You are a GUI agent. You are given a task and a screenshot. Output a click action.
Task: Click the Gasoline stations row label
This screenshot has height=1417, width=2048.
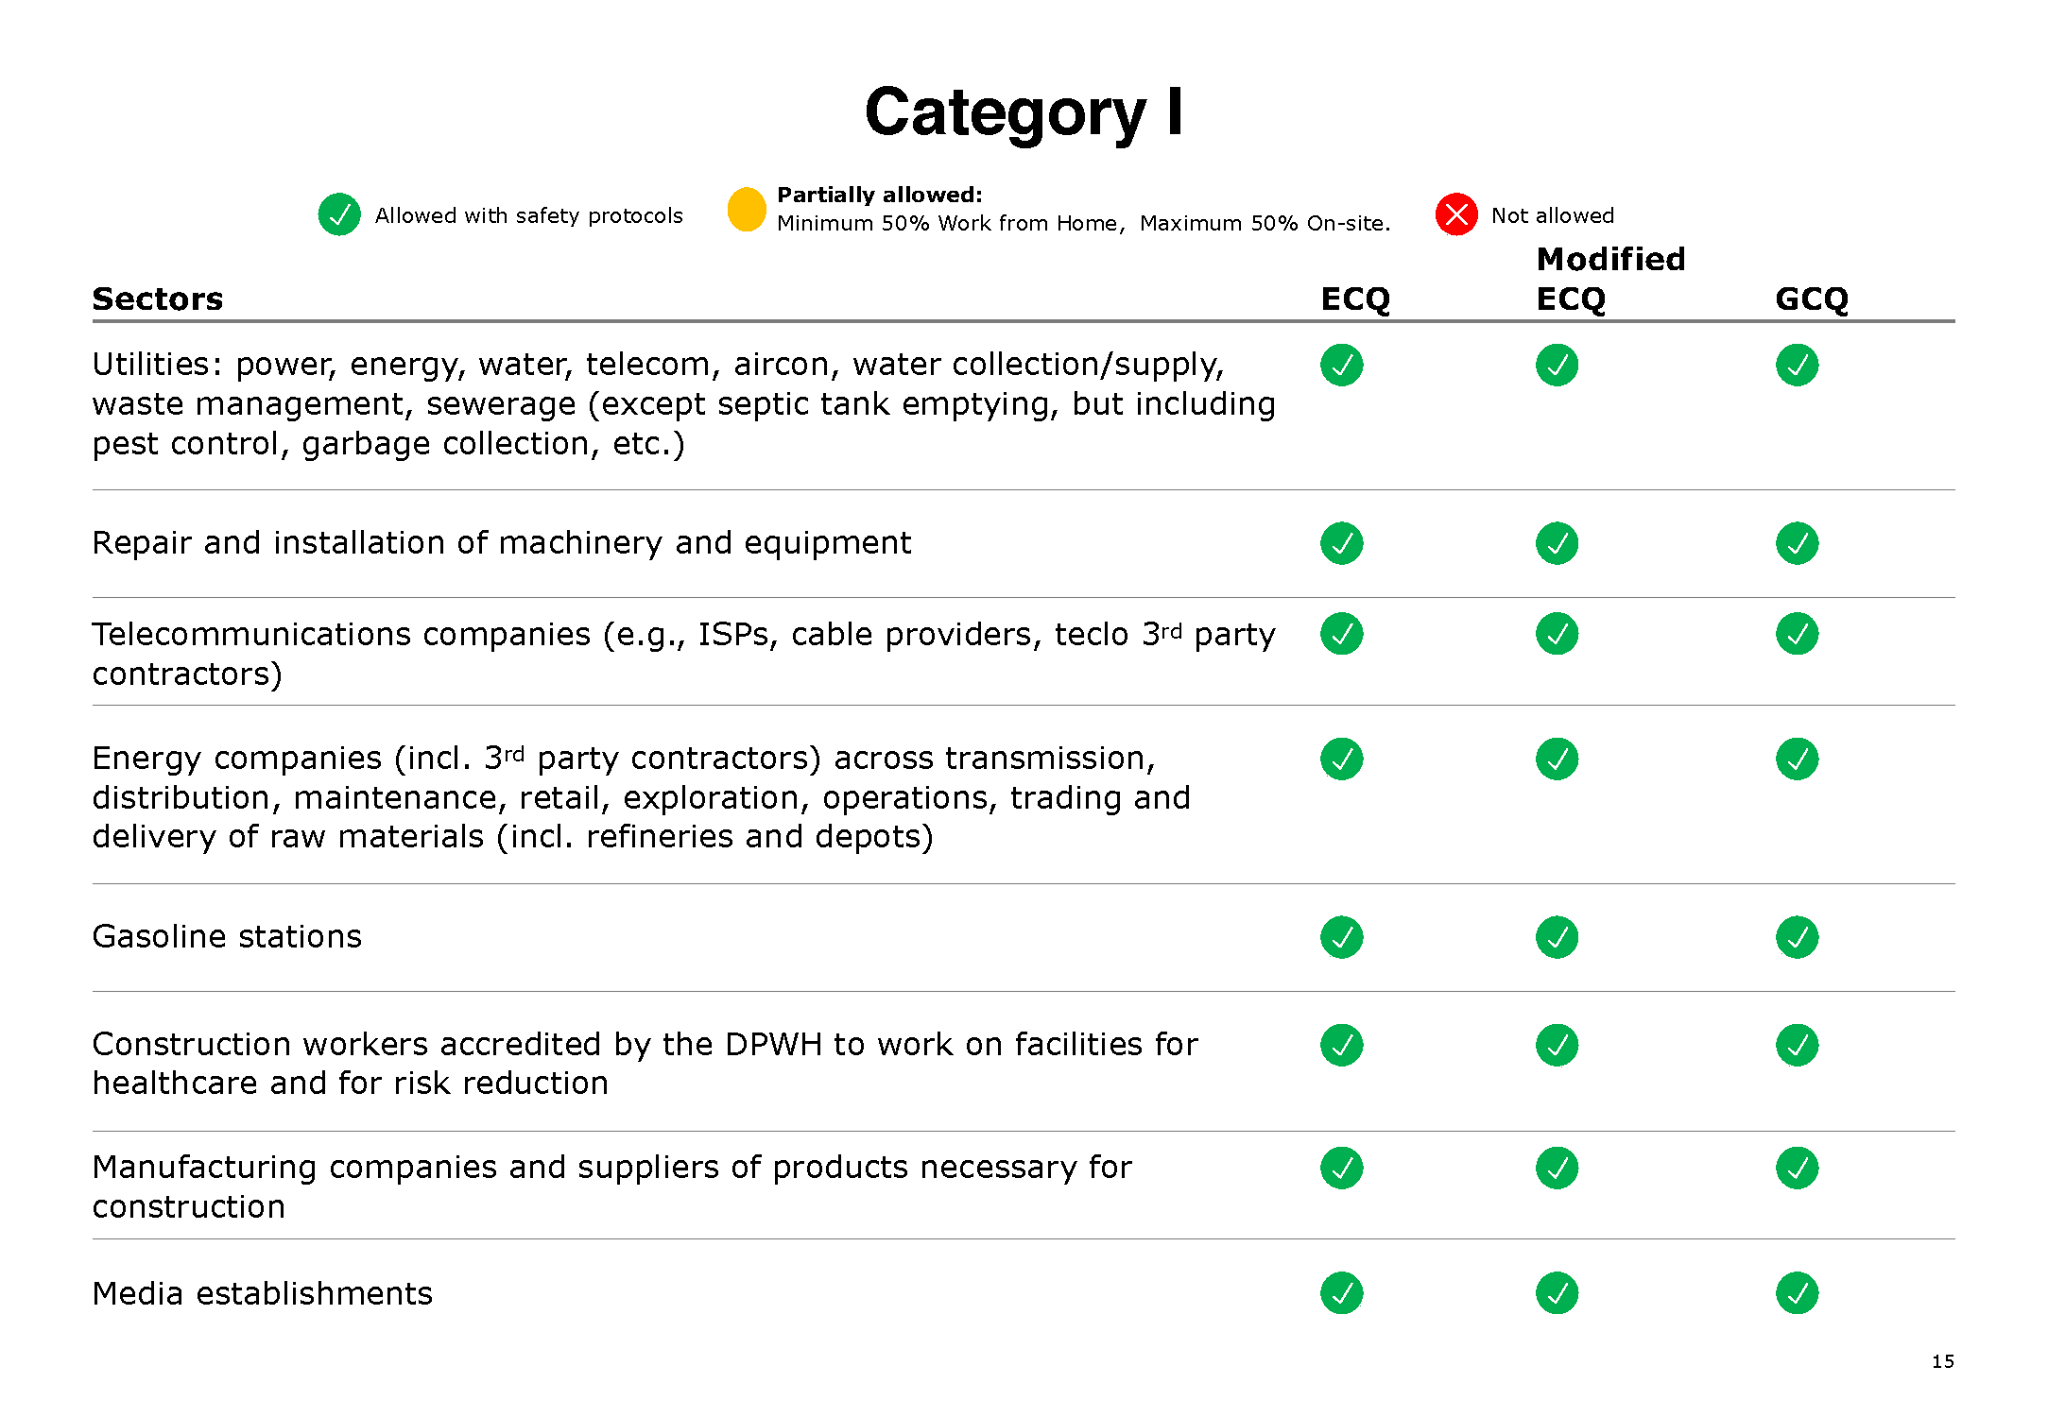click(x=227, y=936)
